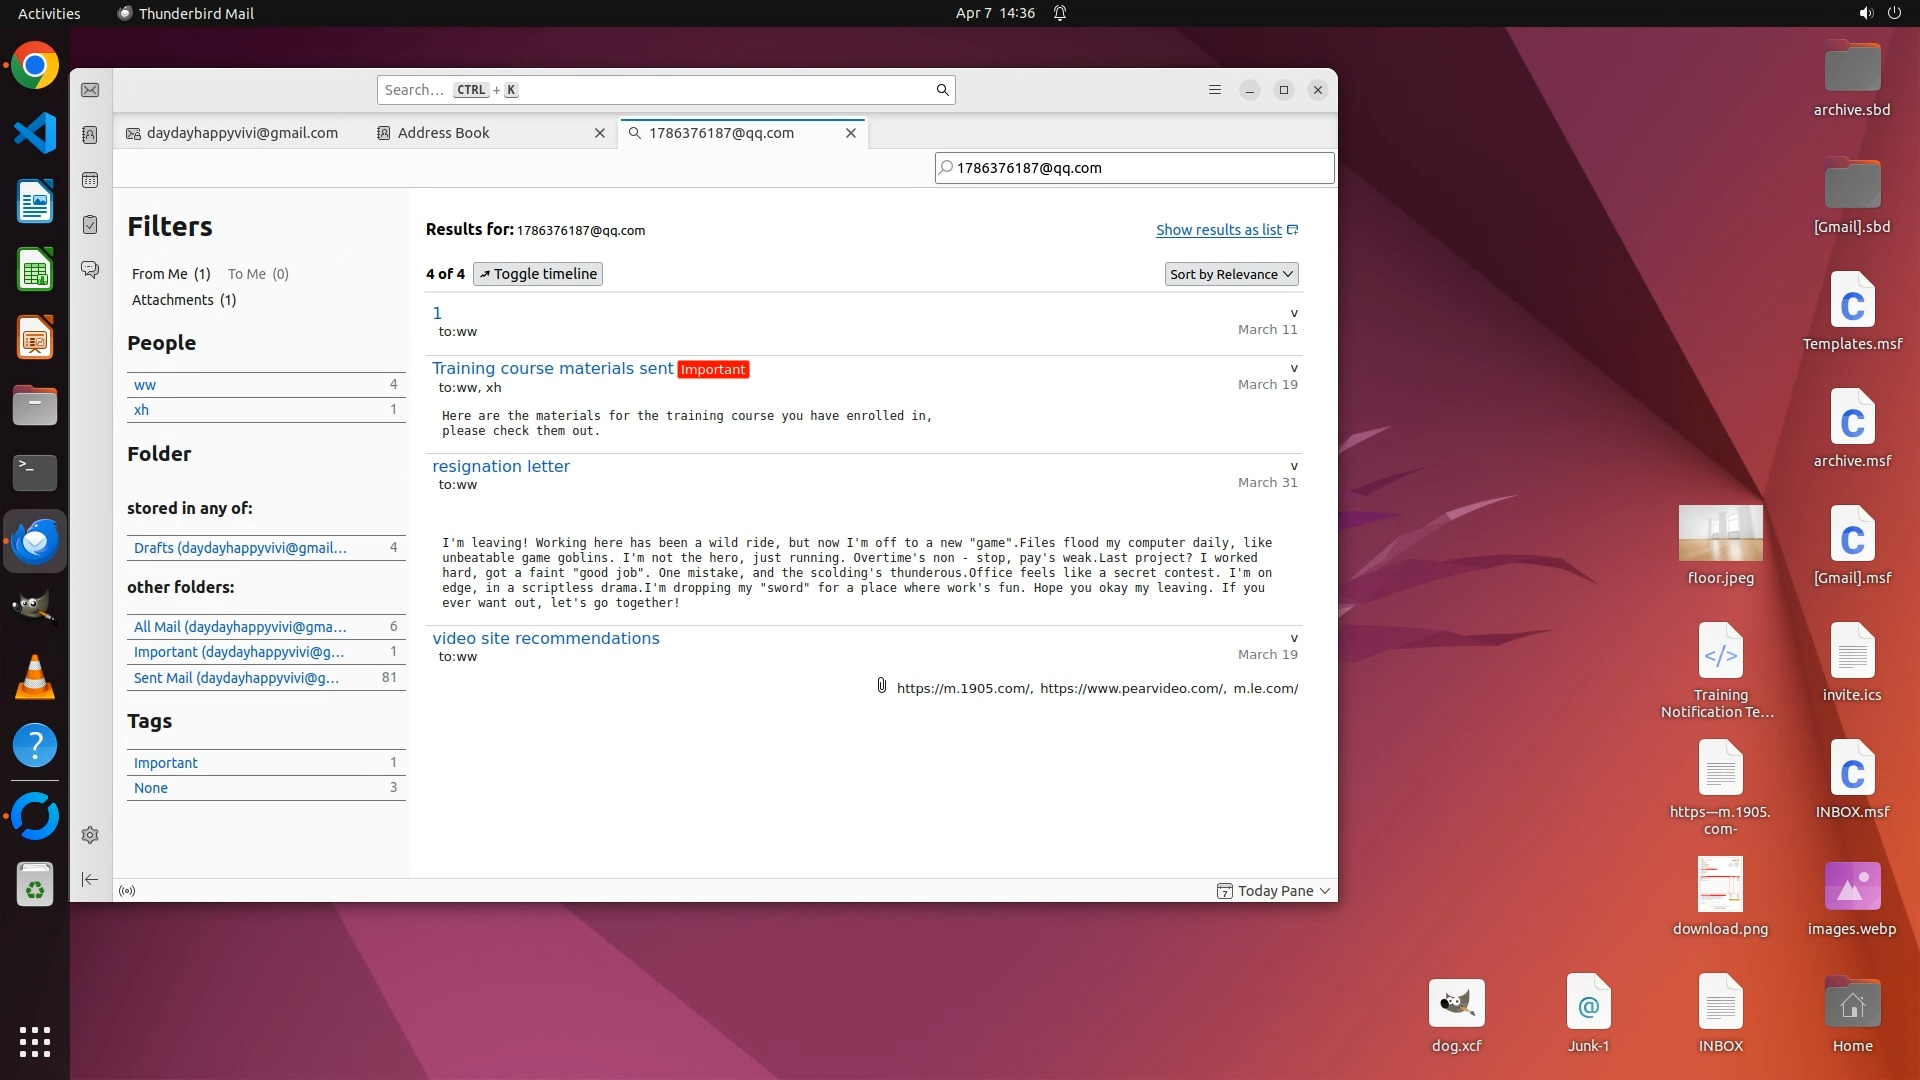This screenshot has width=1920, height=1080.
Task: Toggle the 'From Me' filter
Action: click(170, 274)
